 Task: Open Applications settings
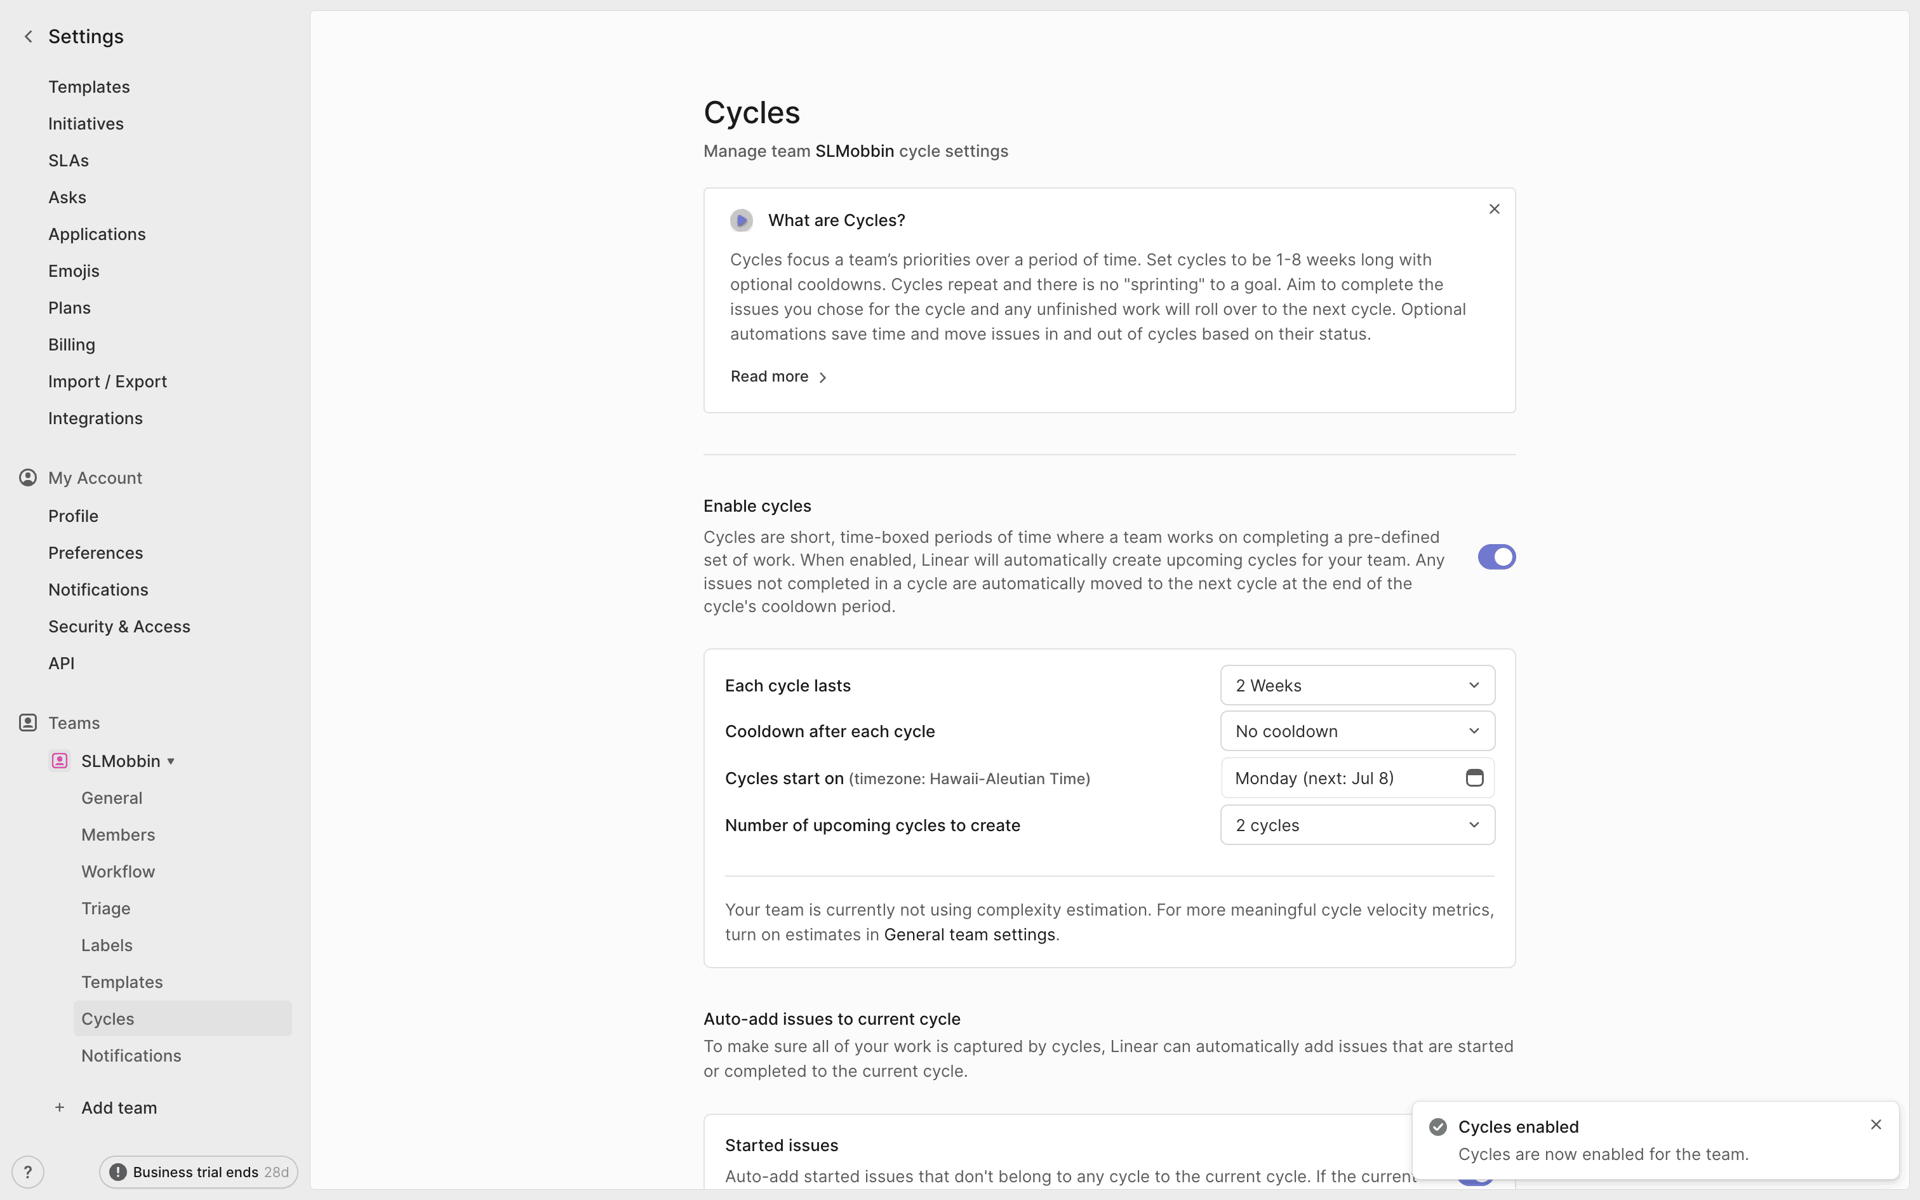click(x=97, y=234)
